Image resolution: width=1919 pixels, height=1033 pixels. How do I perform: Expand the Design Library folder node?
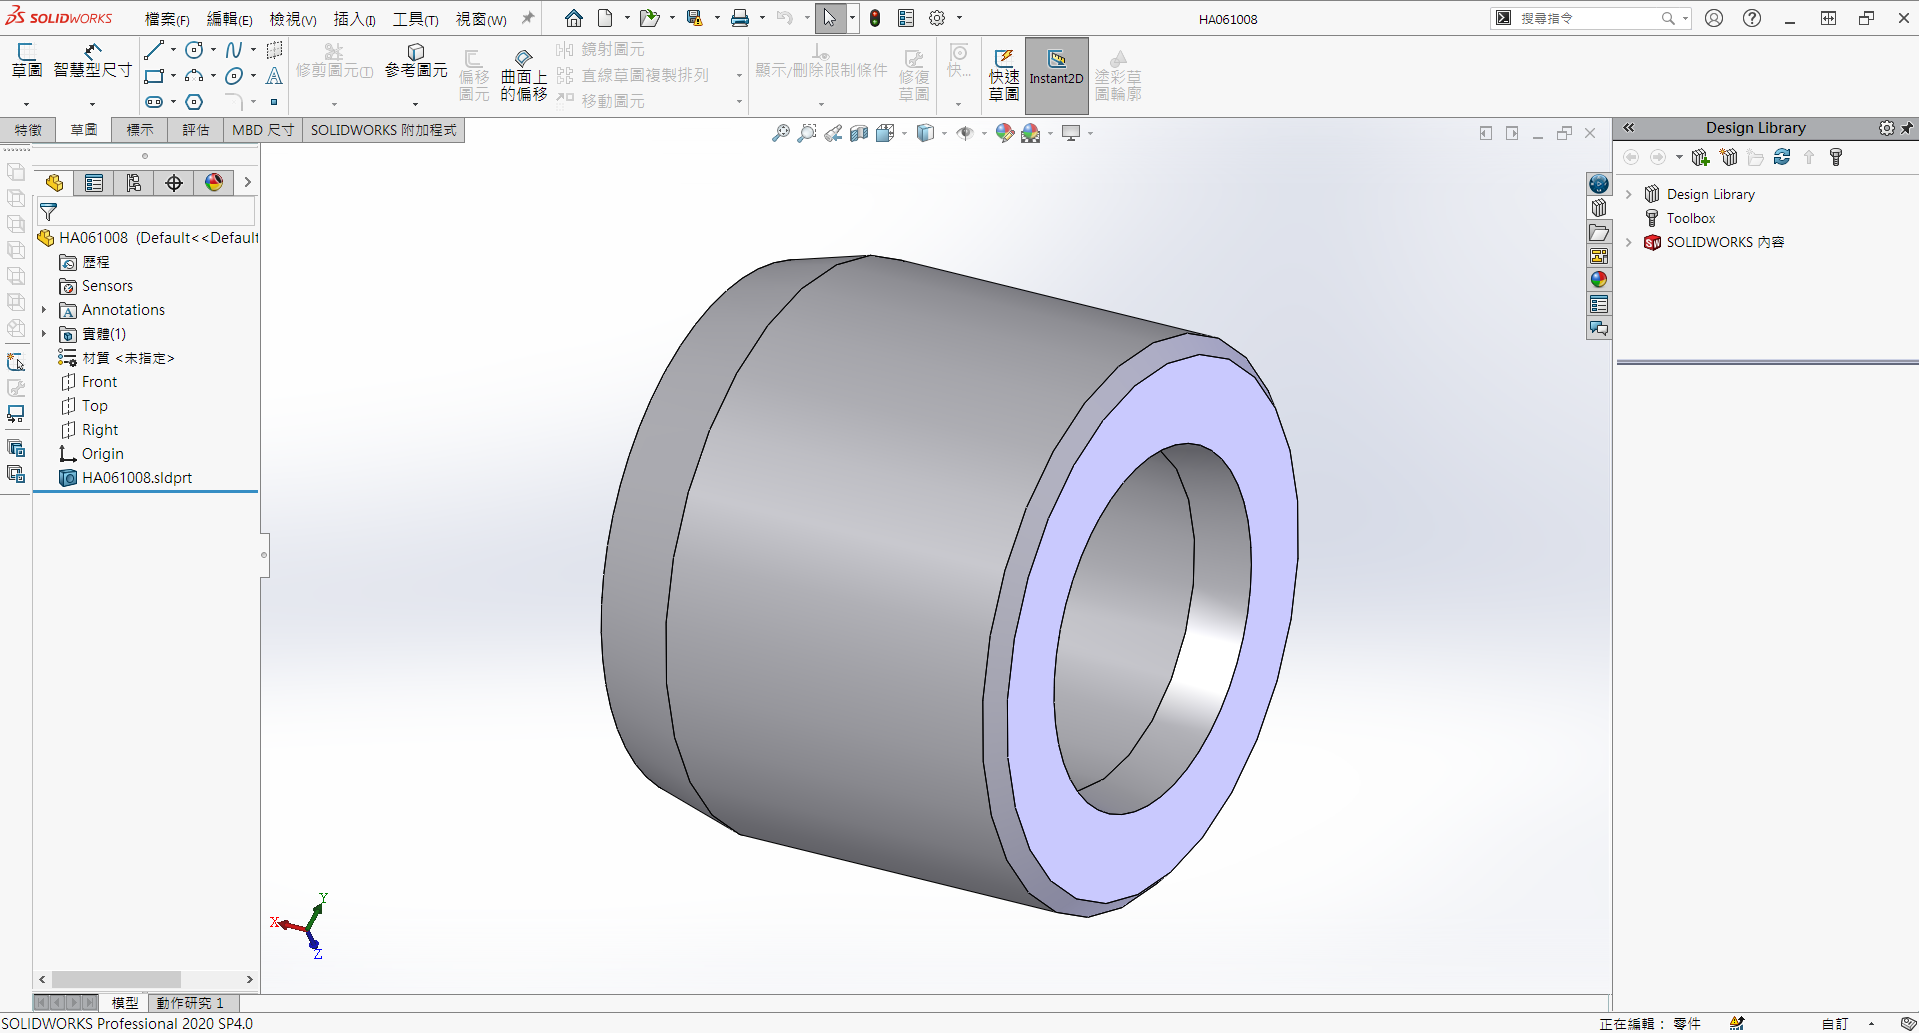pyautogui.click(x=1629, y=194)
